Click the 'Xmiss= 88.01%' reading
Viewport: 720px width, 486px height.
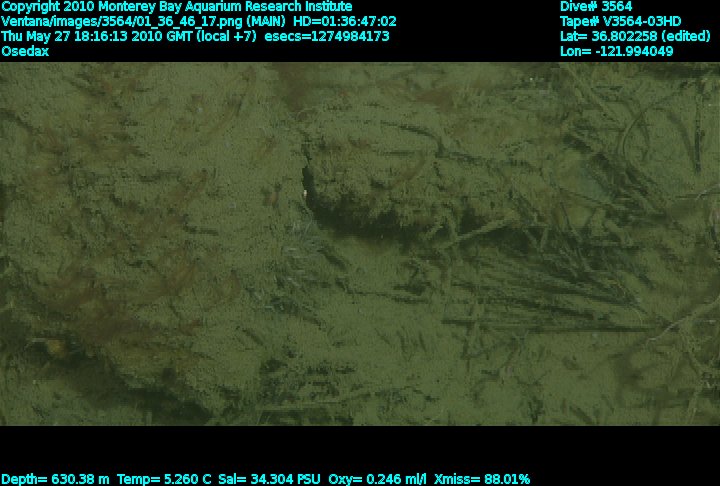482,479
